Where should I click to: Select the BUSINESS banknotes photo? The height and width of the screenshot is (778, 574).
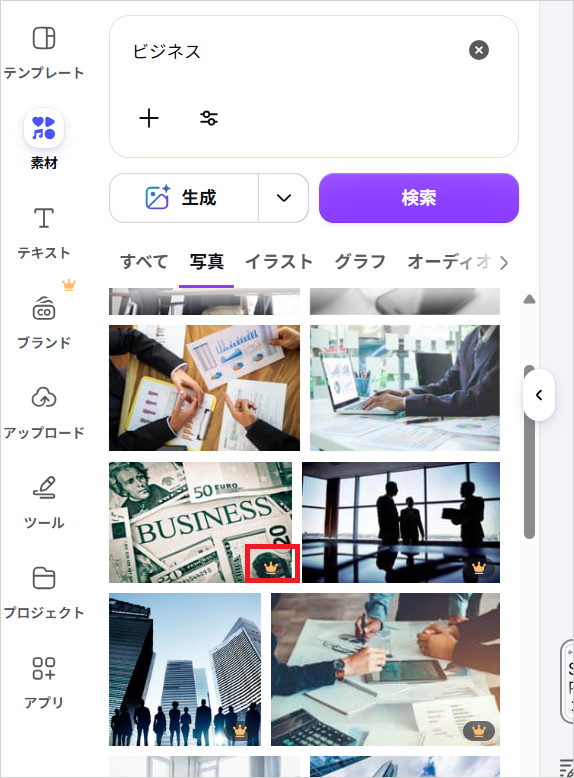click(x=200, y=522)
